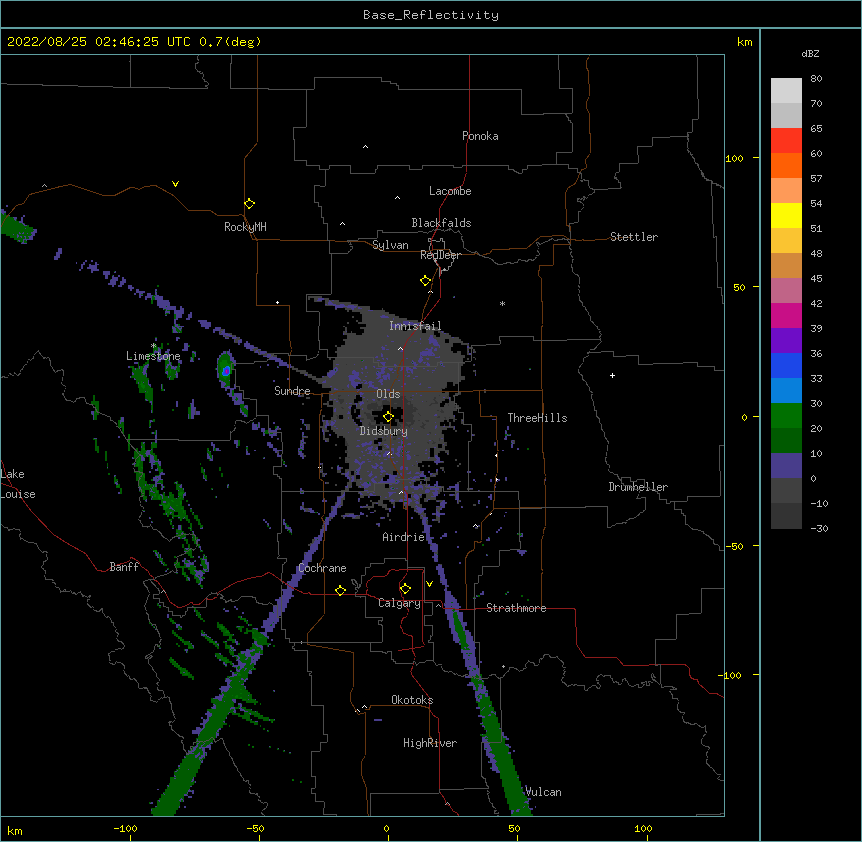
Task: Click the yellow diamond marker above RockyMH
Action: click(x=249, y=204)
